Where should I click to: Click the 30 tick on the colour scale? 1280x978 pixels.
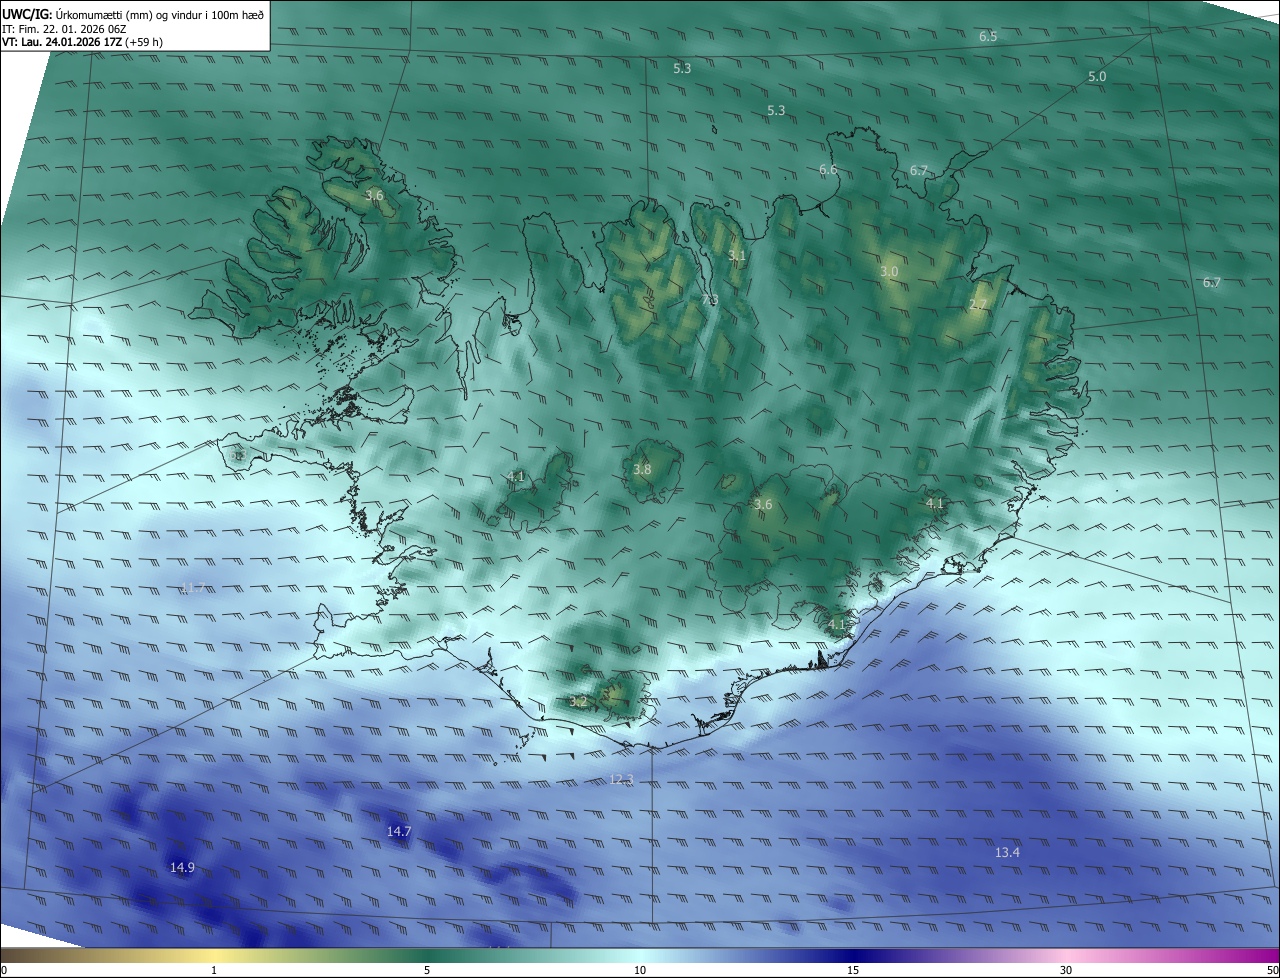(1066, 970)
